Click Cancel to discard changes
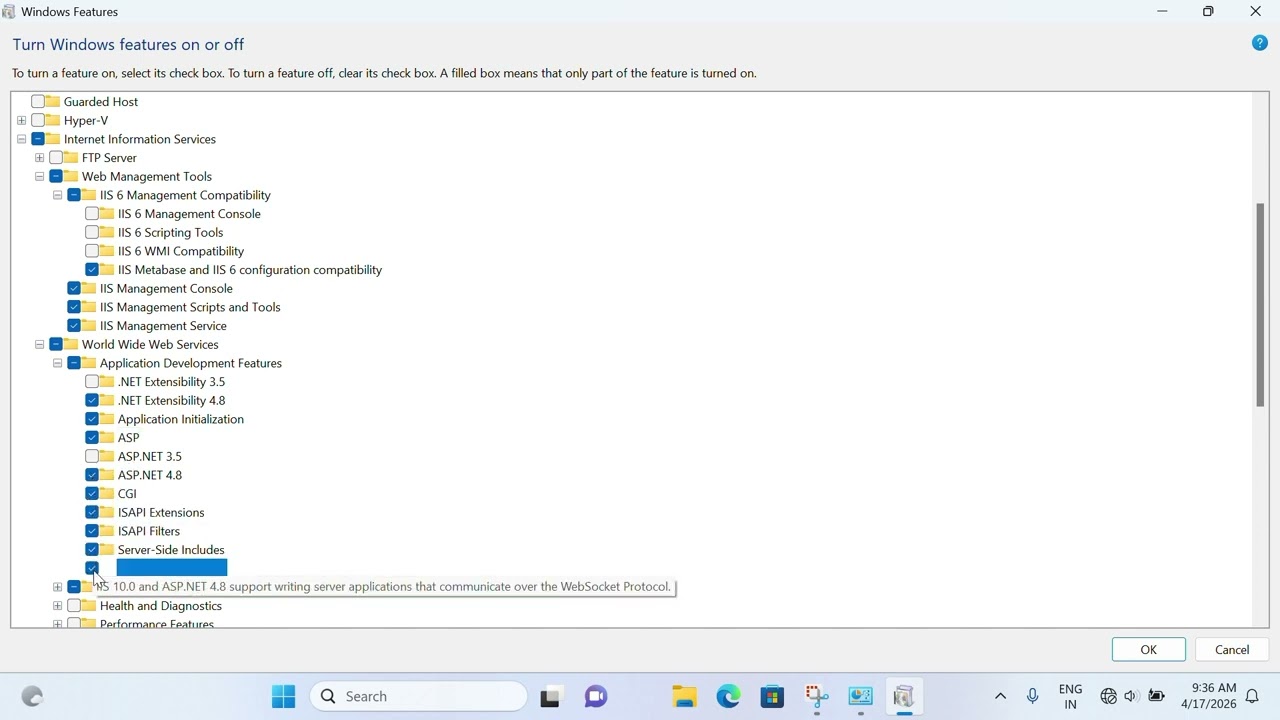The height and width of the screenshot is (720, 1280). coord(1232,650)
